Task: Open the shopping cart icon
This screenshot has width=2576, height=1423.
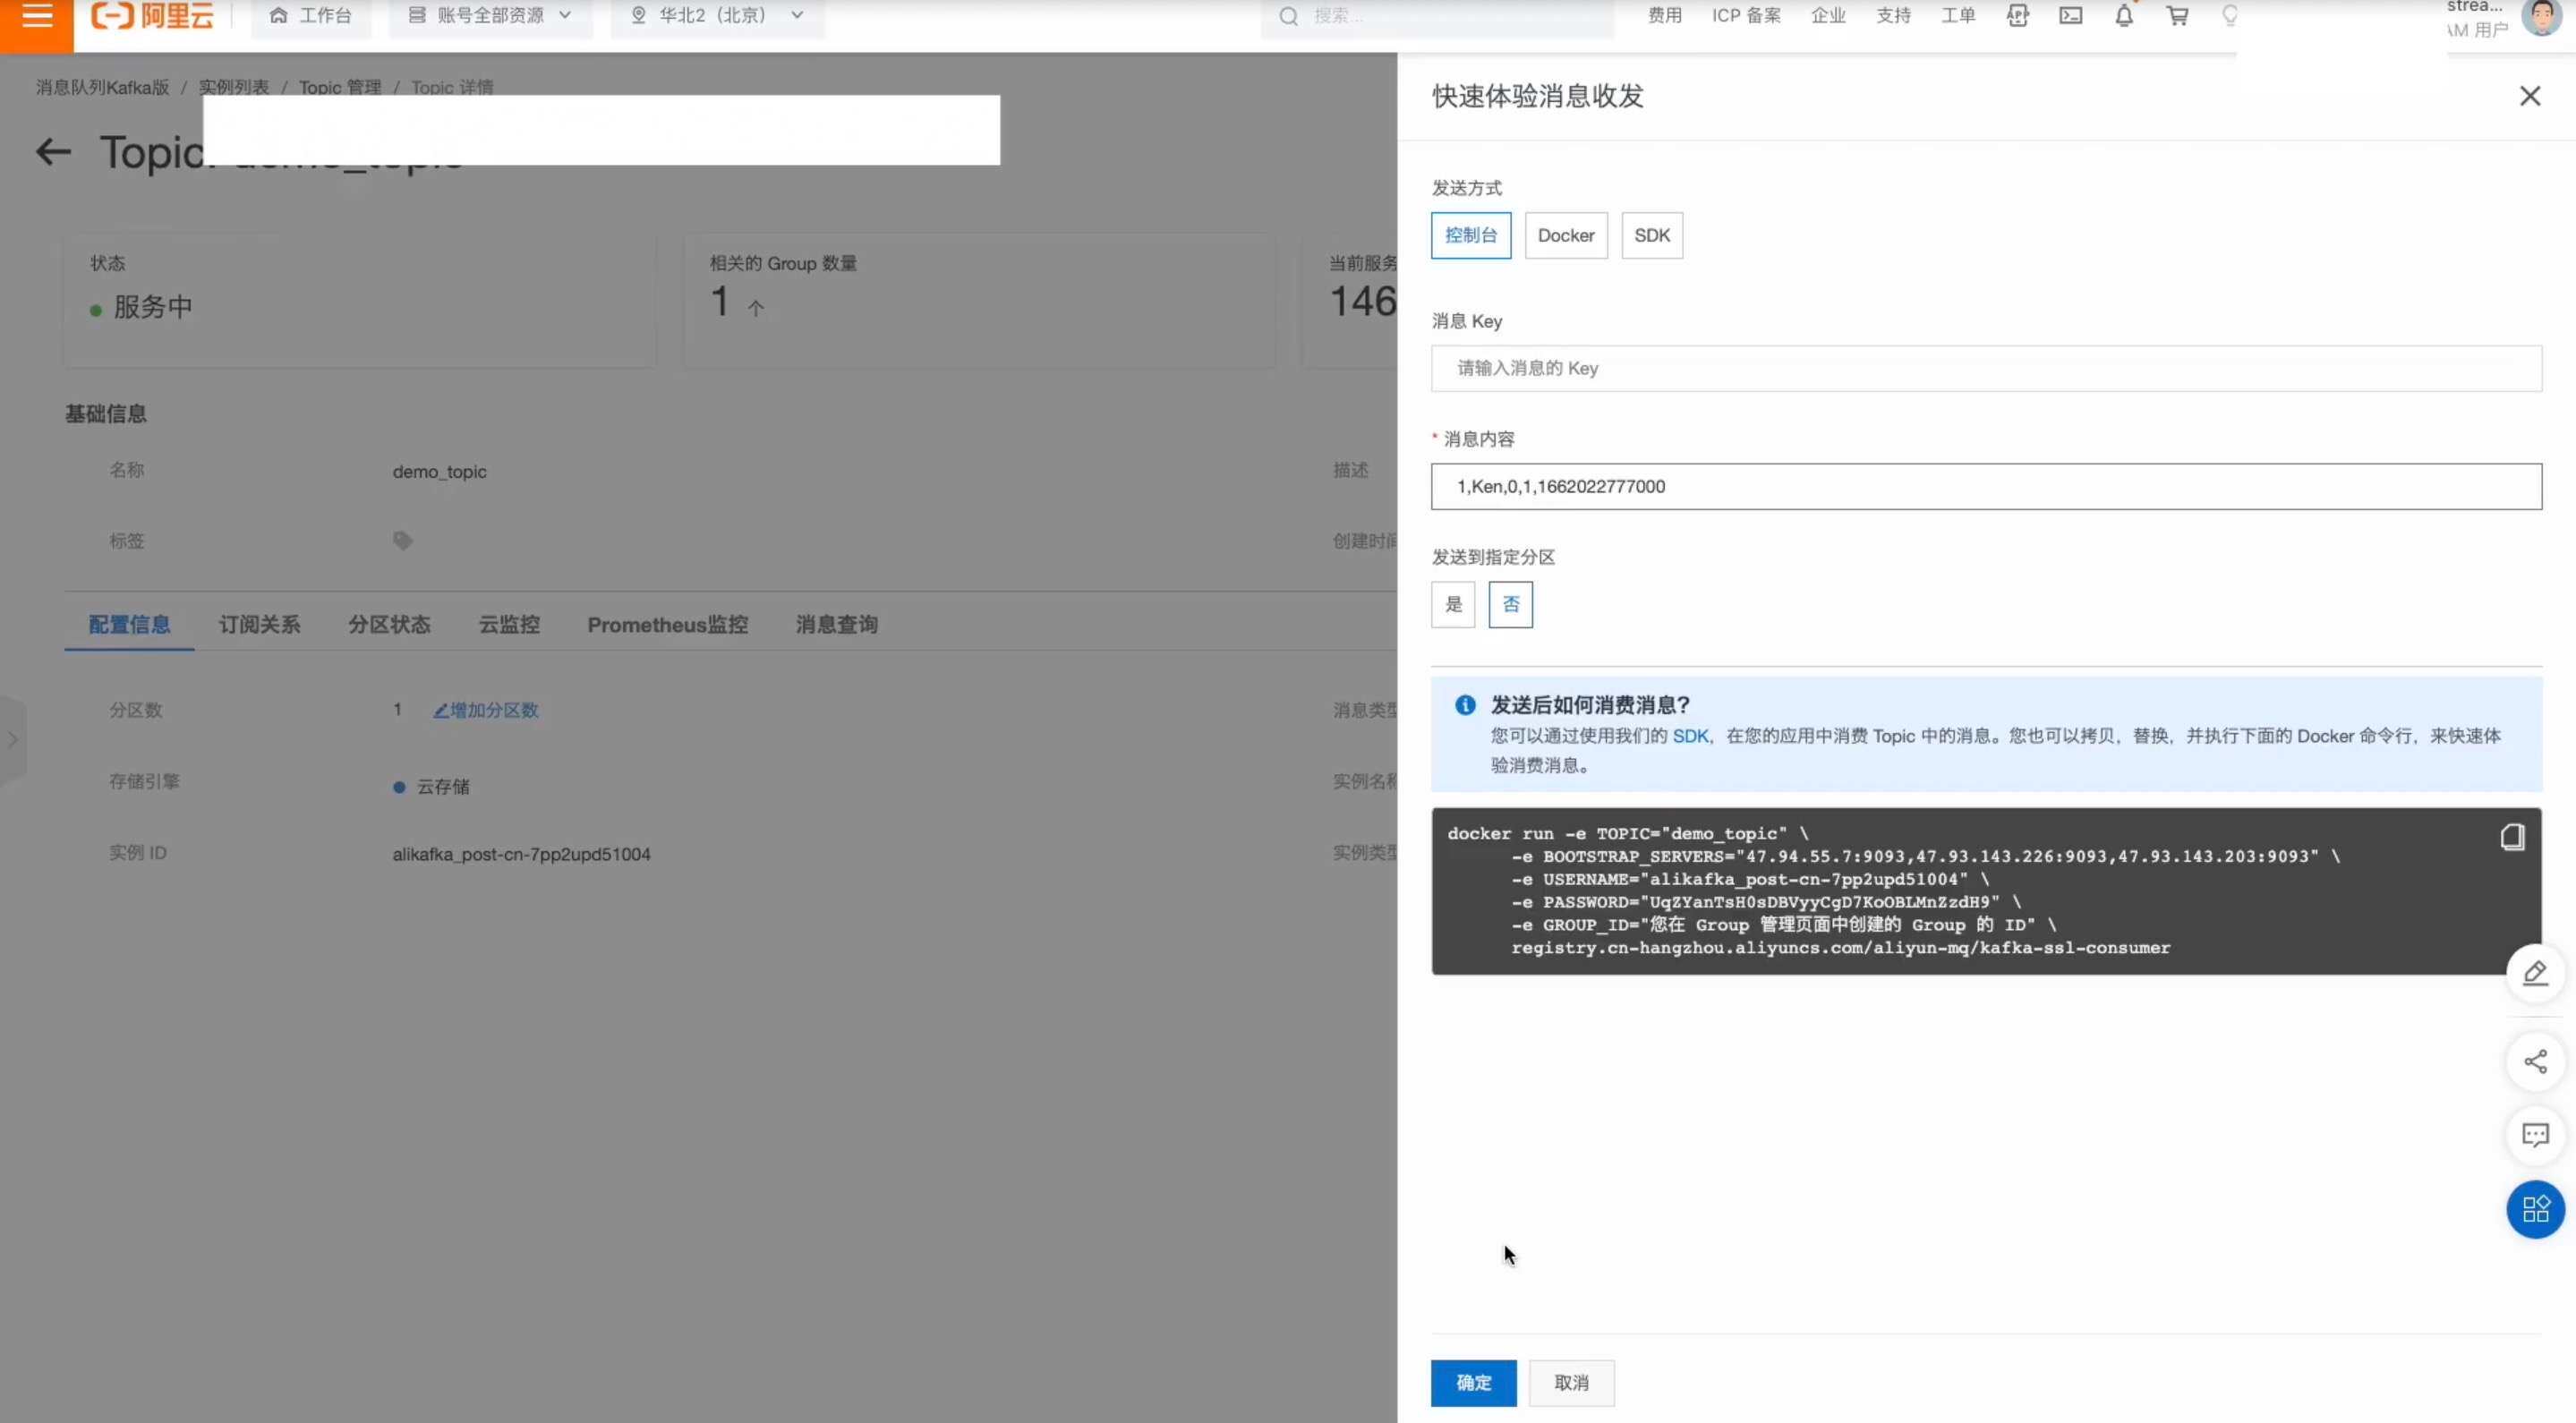Action: pyautogui.click(x=2176, y=16)
